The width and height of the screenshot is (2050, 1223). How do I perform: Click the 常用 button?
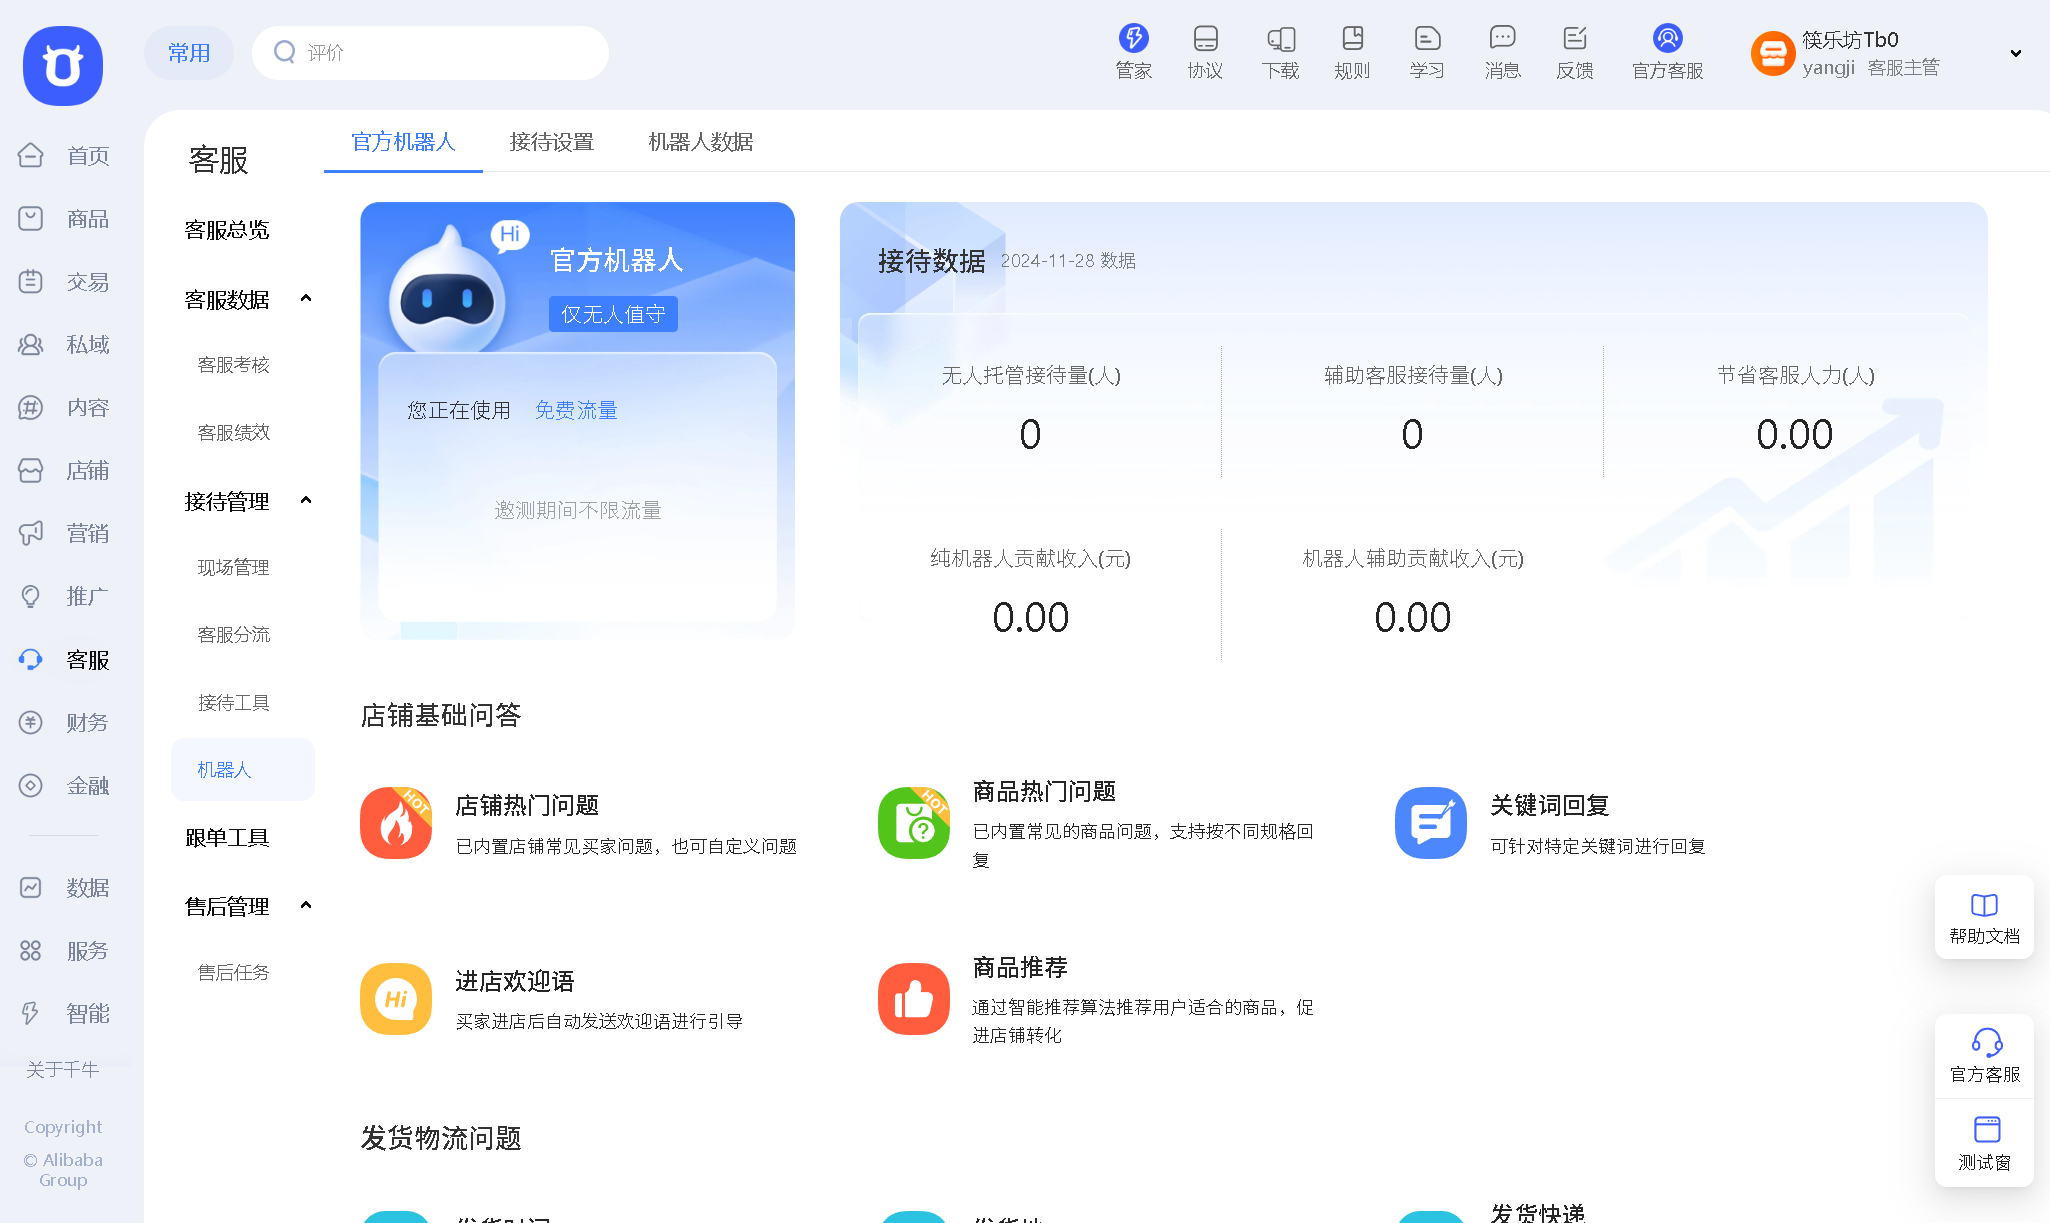[189, 53]
